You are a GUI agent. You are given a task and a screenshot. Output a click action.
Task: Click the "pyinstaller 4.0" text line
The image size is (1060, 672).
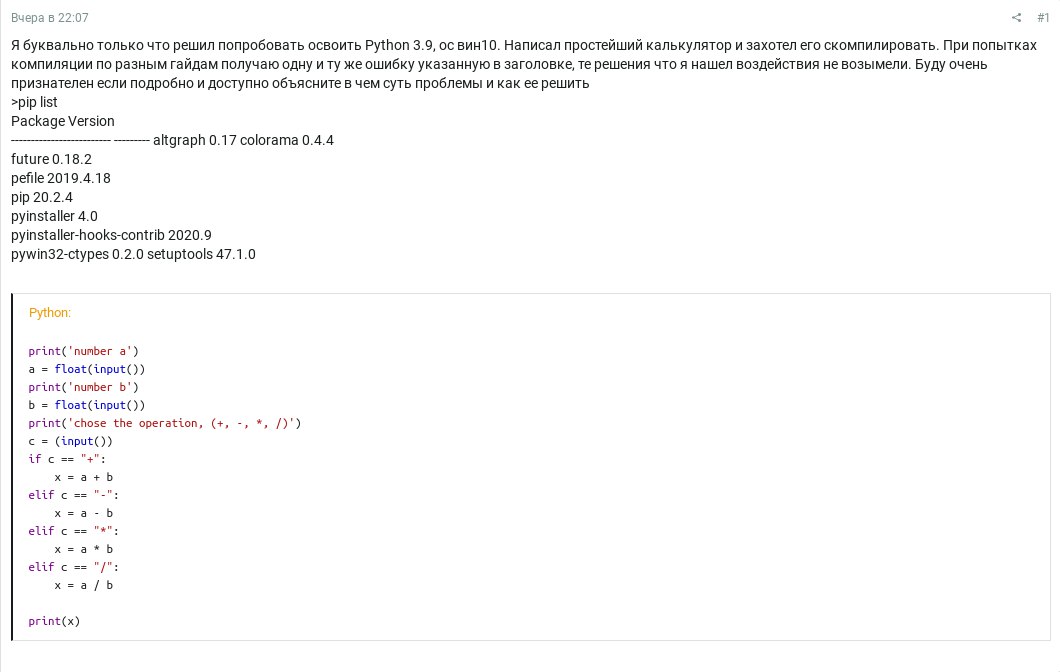tap(54, 216)
